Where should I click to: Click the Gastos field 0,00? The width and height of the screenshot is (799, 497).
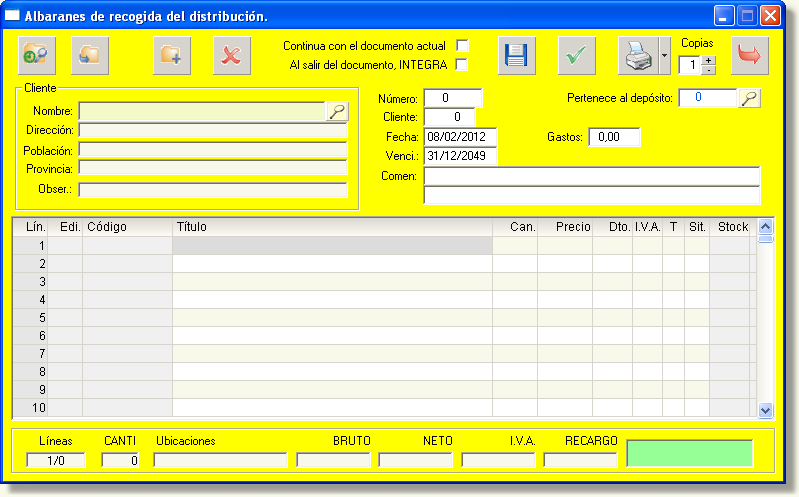point(614,137)
